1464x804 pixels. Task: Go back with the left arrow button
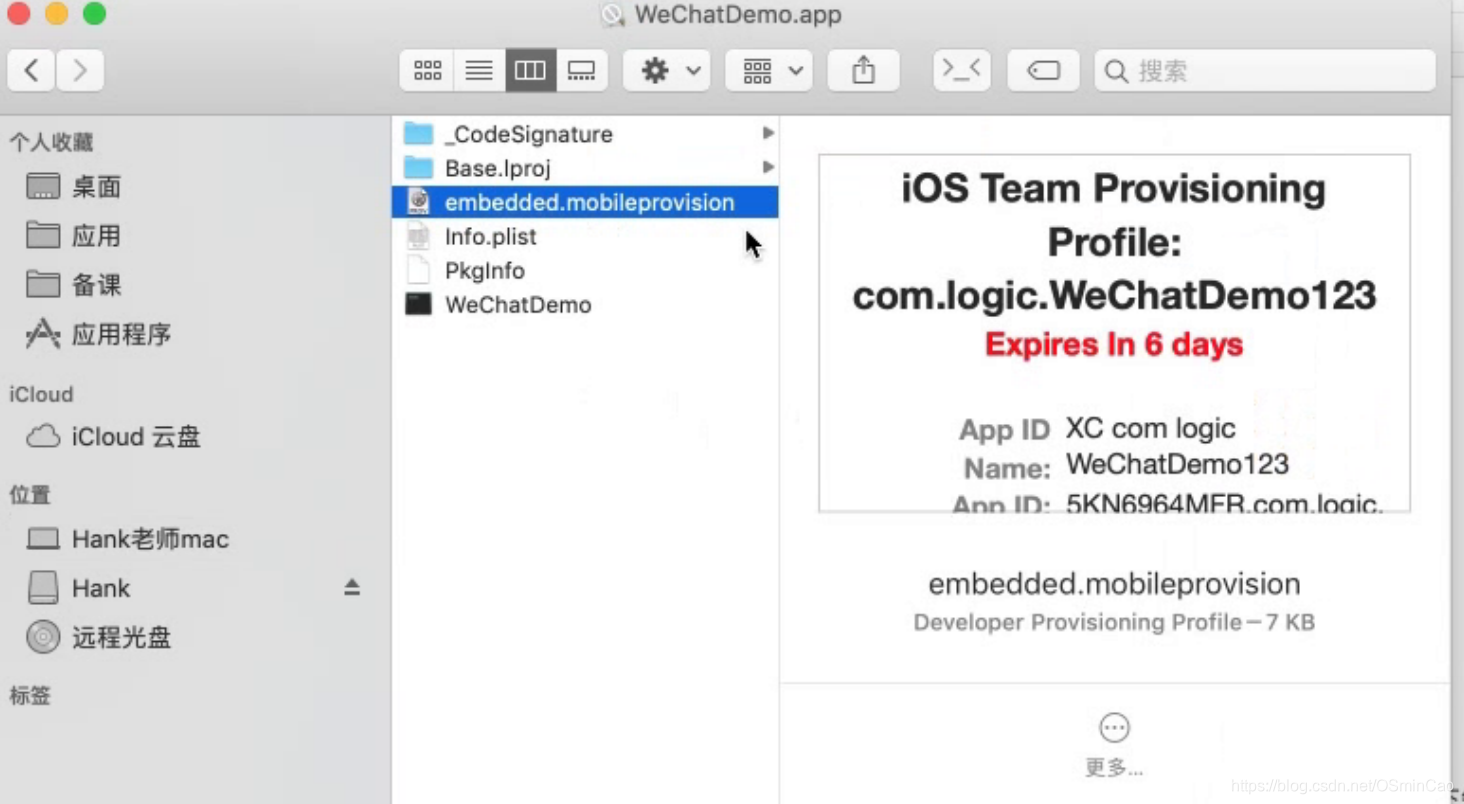[x=32, y=71]
